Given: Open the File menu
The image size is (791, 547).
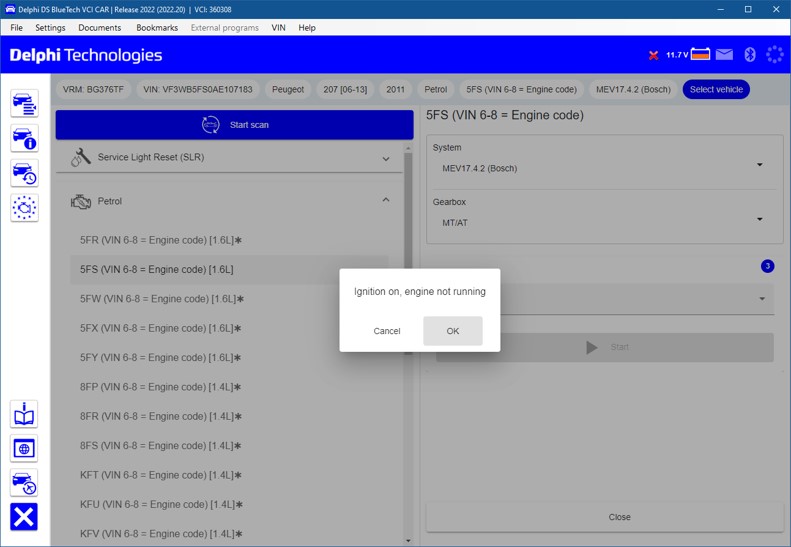Looking at the screenshot, I should click(16, 28).
